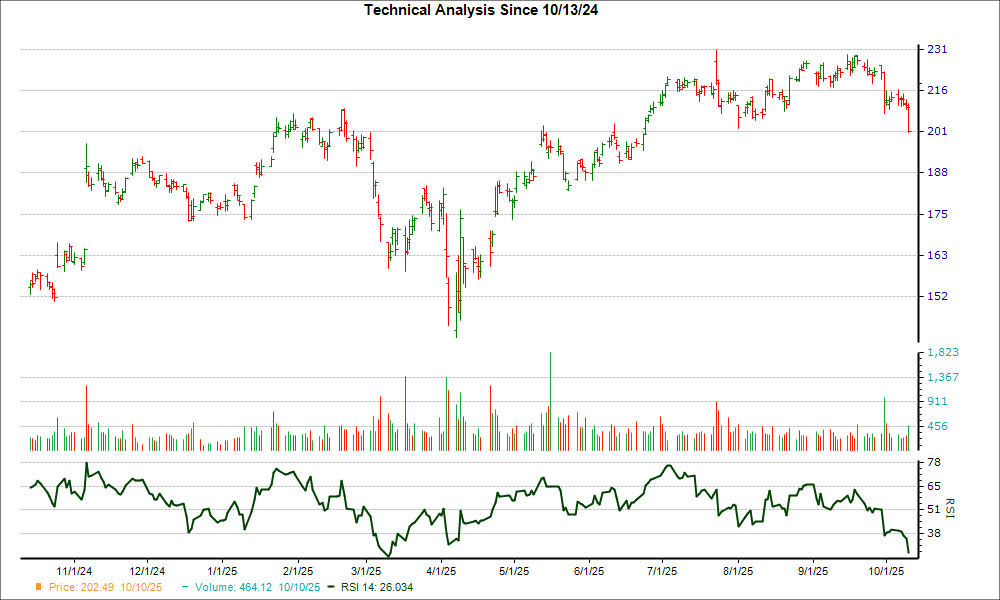Click the chart title Technical Analysis Since 10/13/24
The image size is (1000, 600).
(x=500, y=10)
